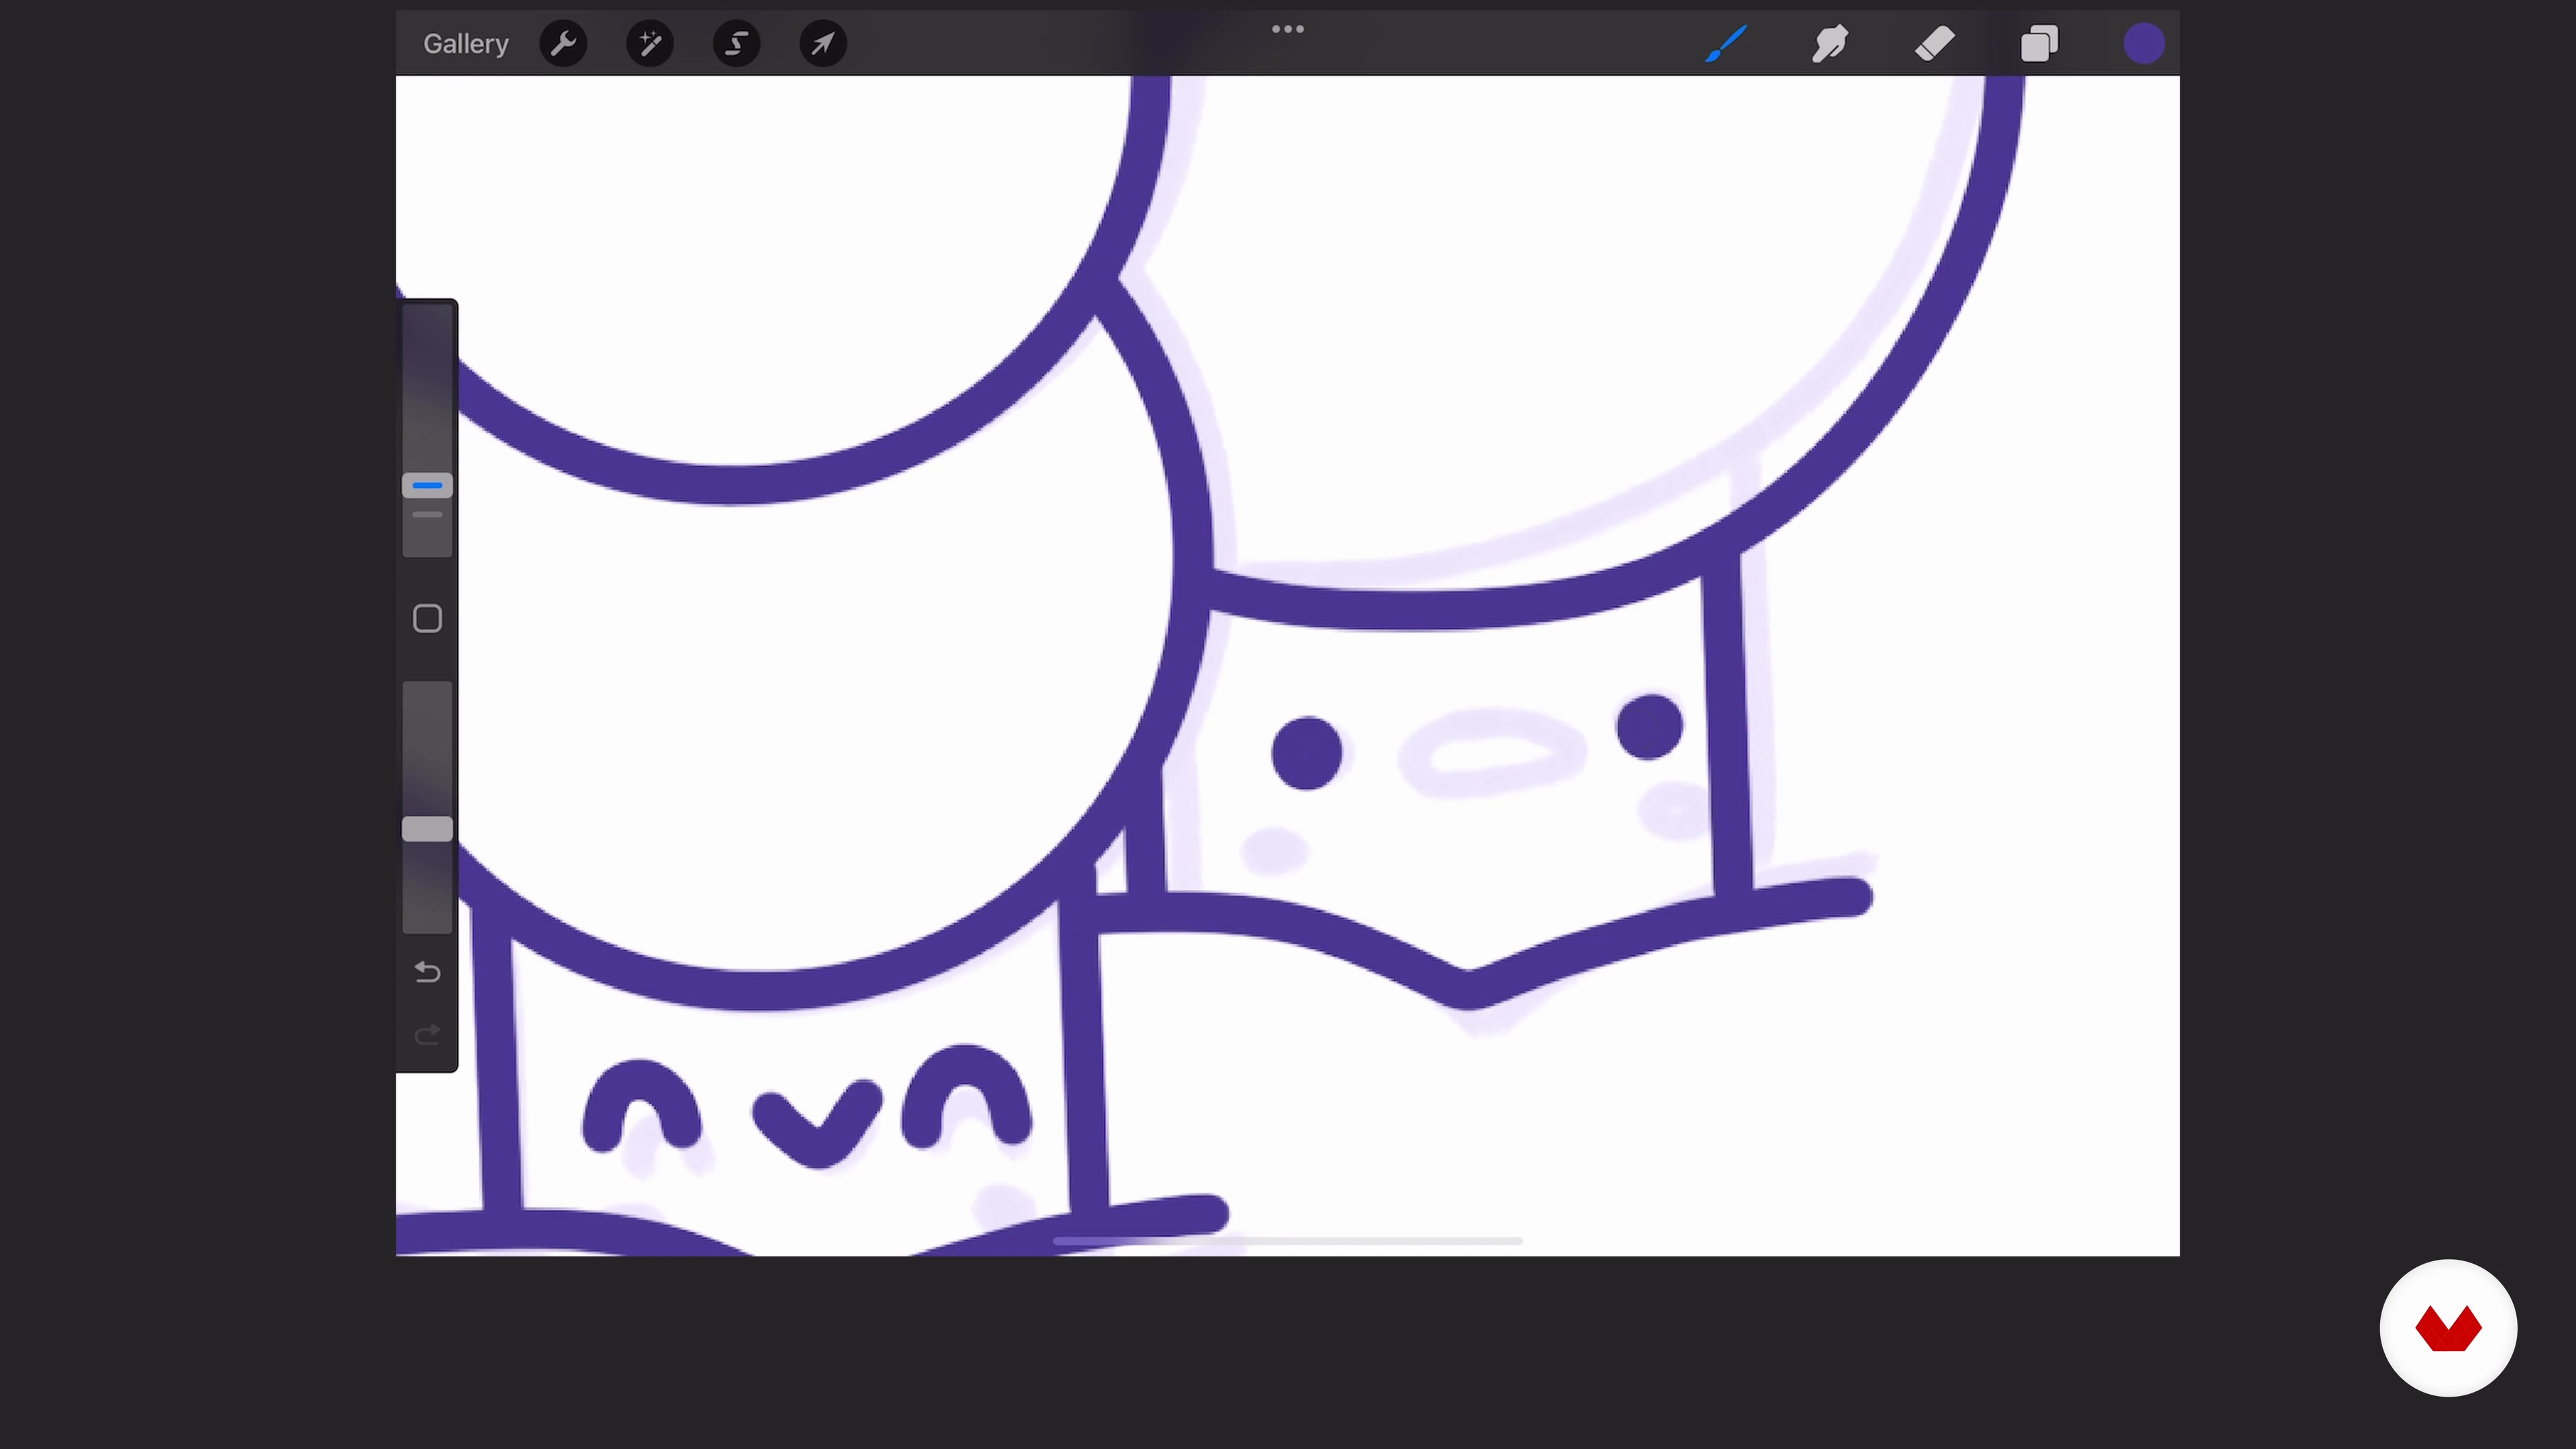Select the Brush paint tool

(1726, 44)
